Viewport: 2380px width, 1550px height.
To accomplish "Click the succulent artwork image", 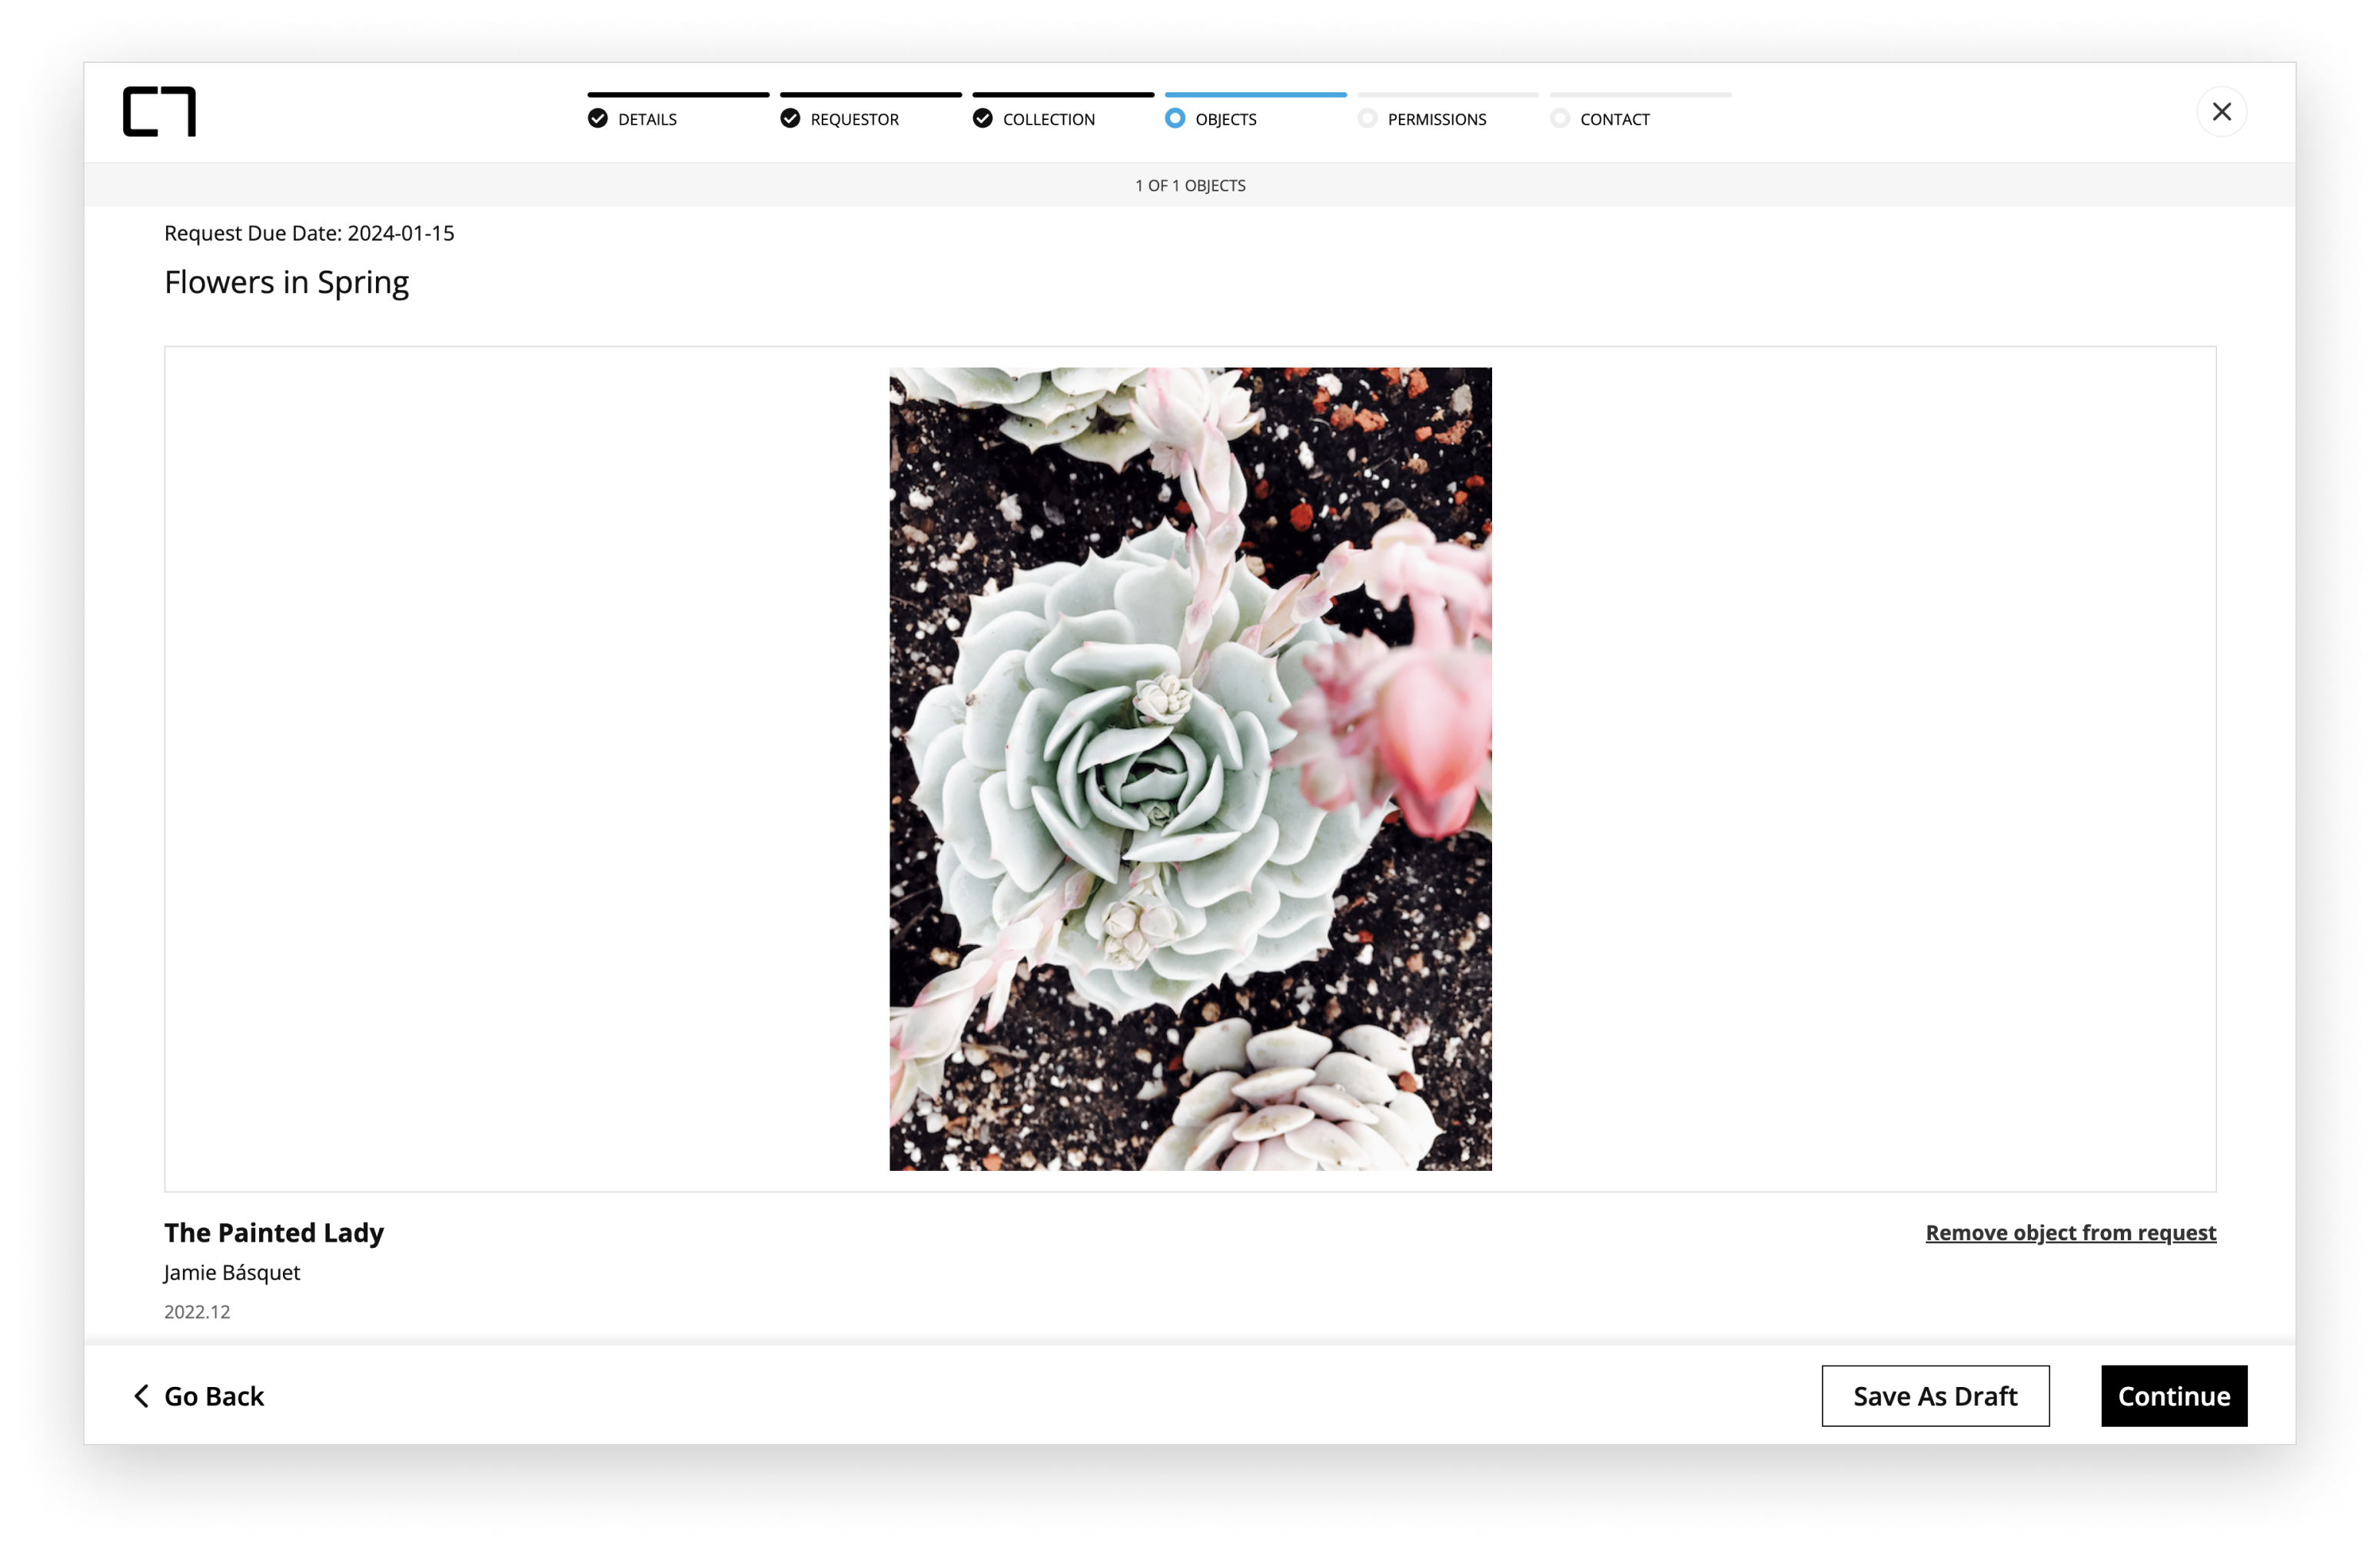I will (1190, 768).
